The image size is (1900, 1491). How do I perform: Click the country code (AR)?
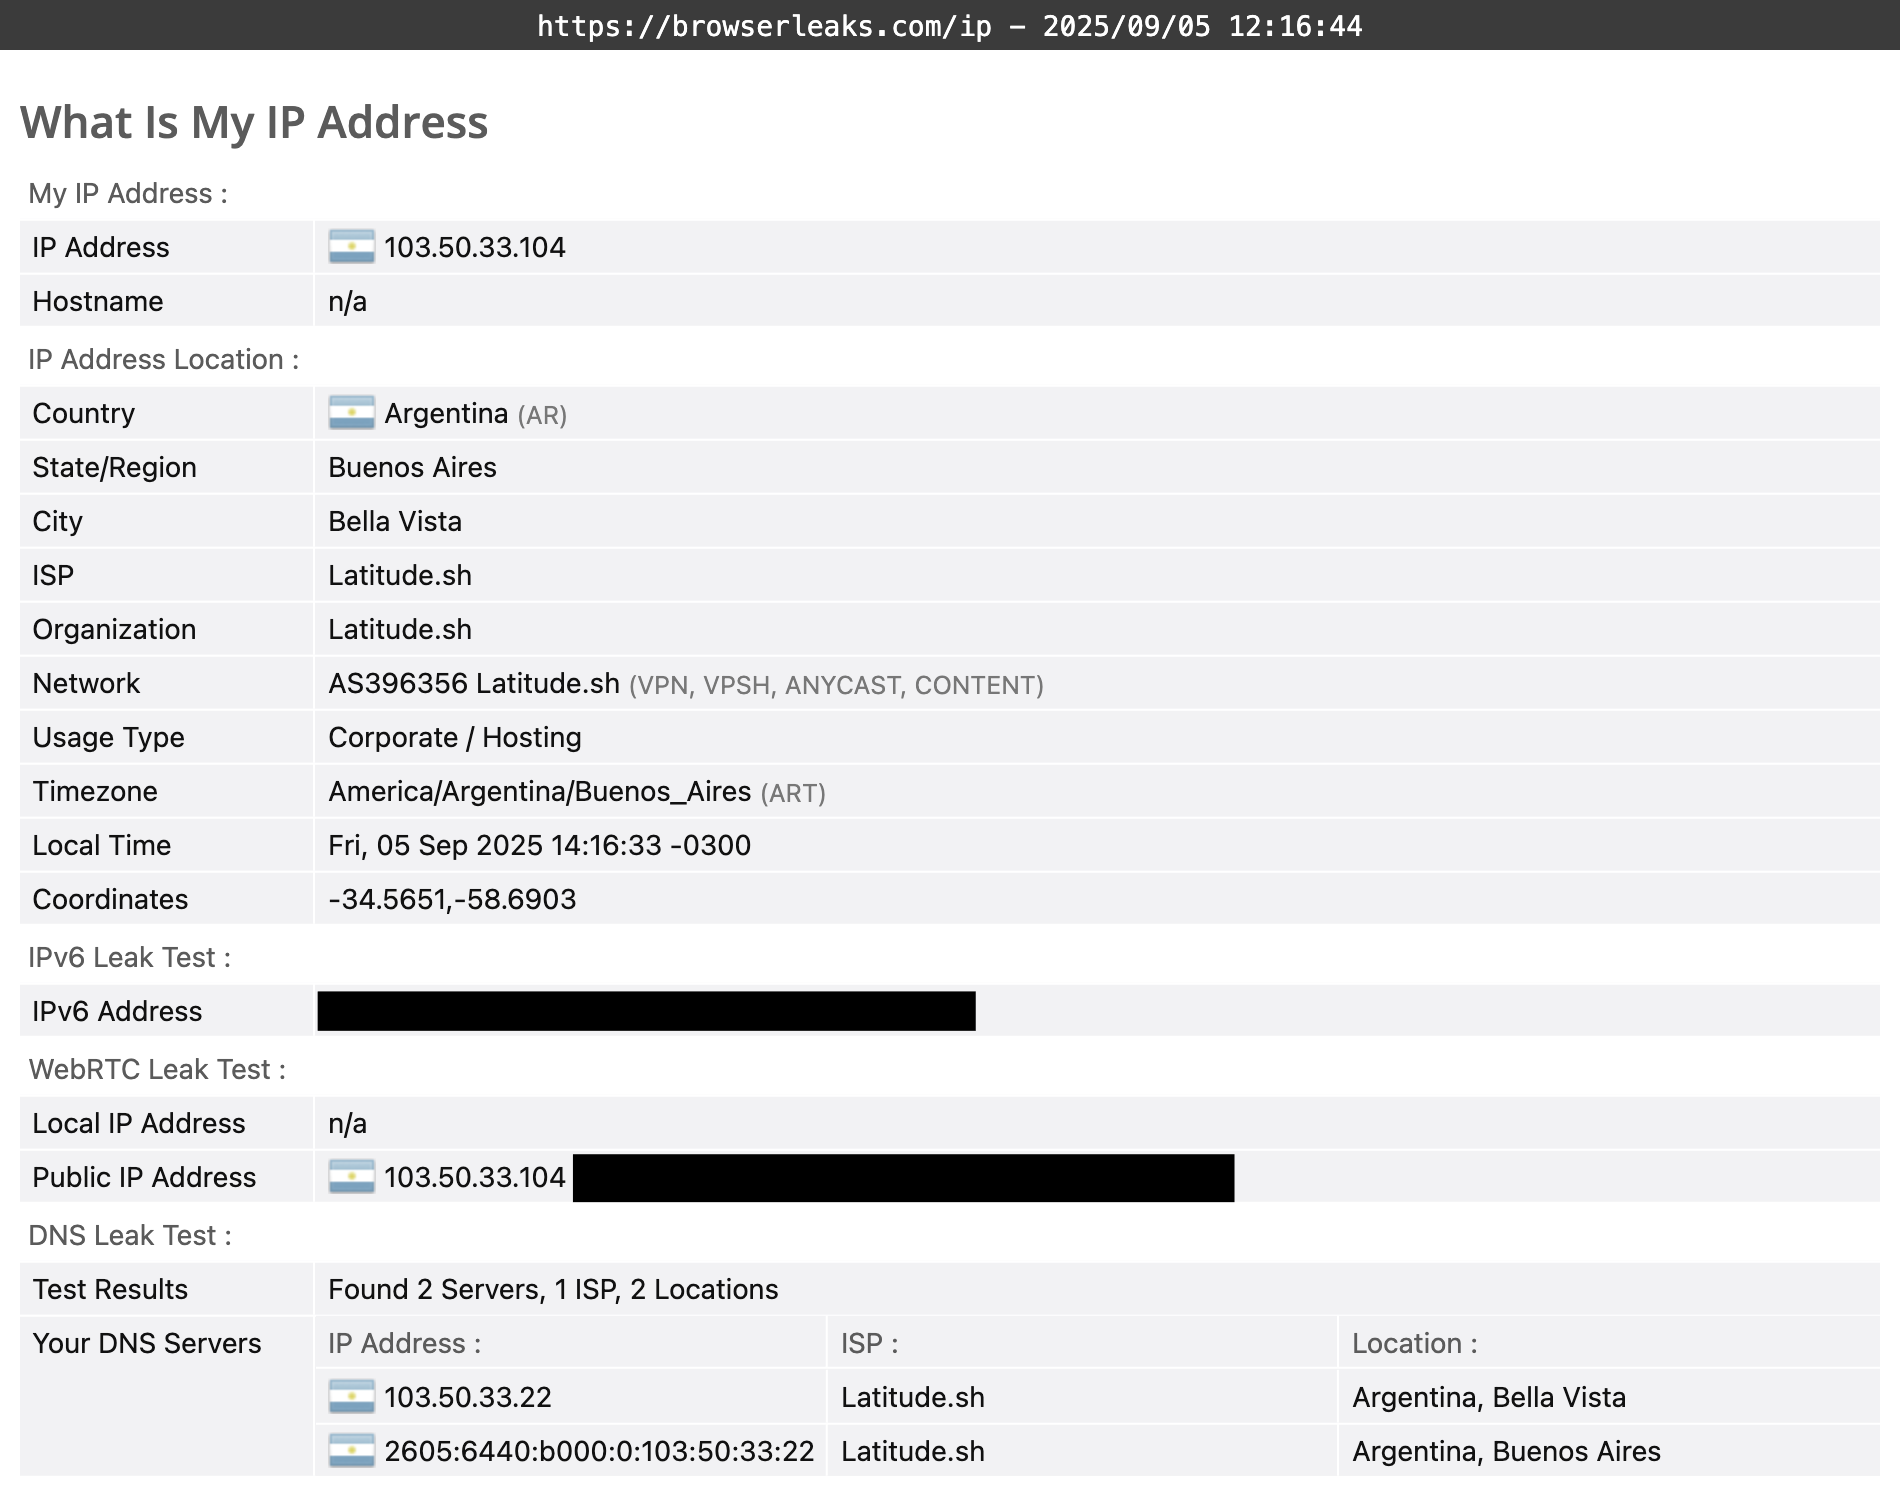[x=542, y=415]
